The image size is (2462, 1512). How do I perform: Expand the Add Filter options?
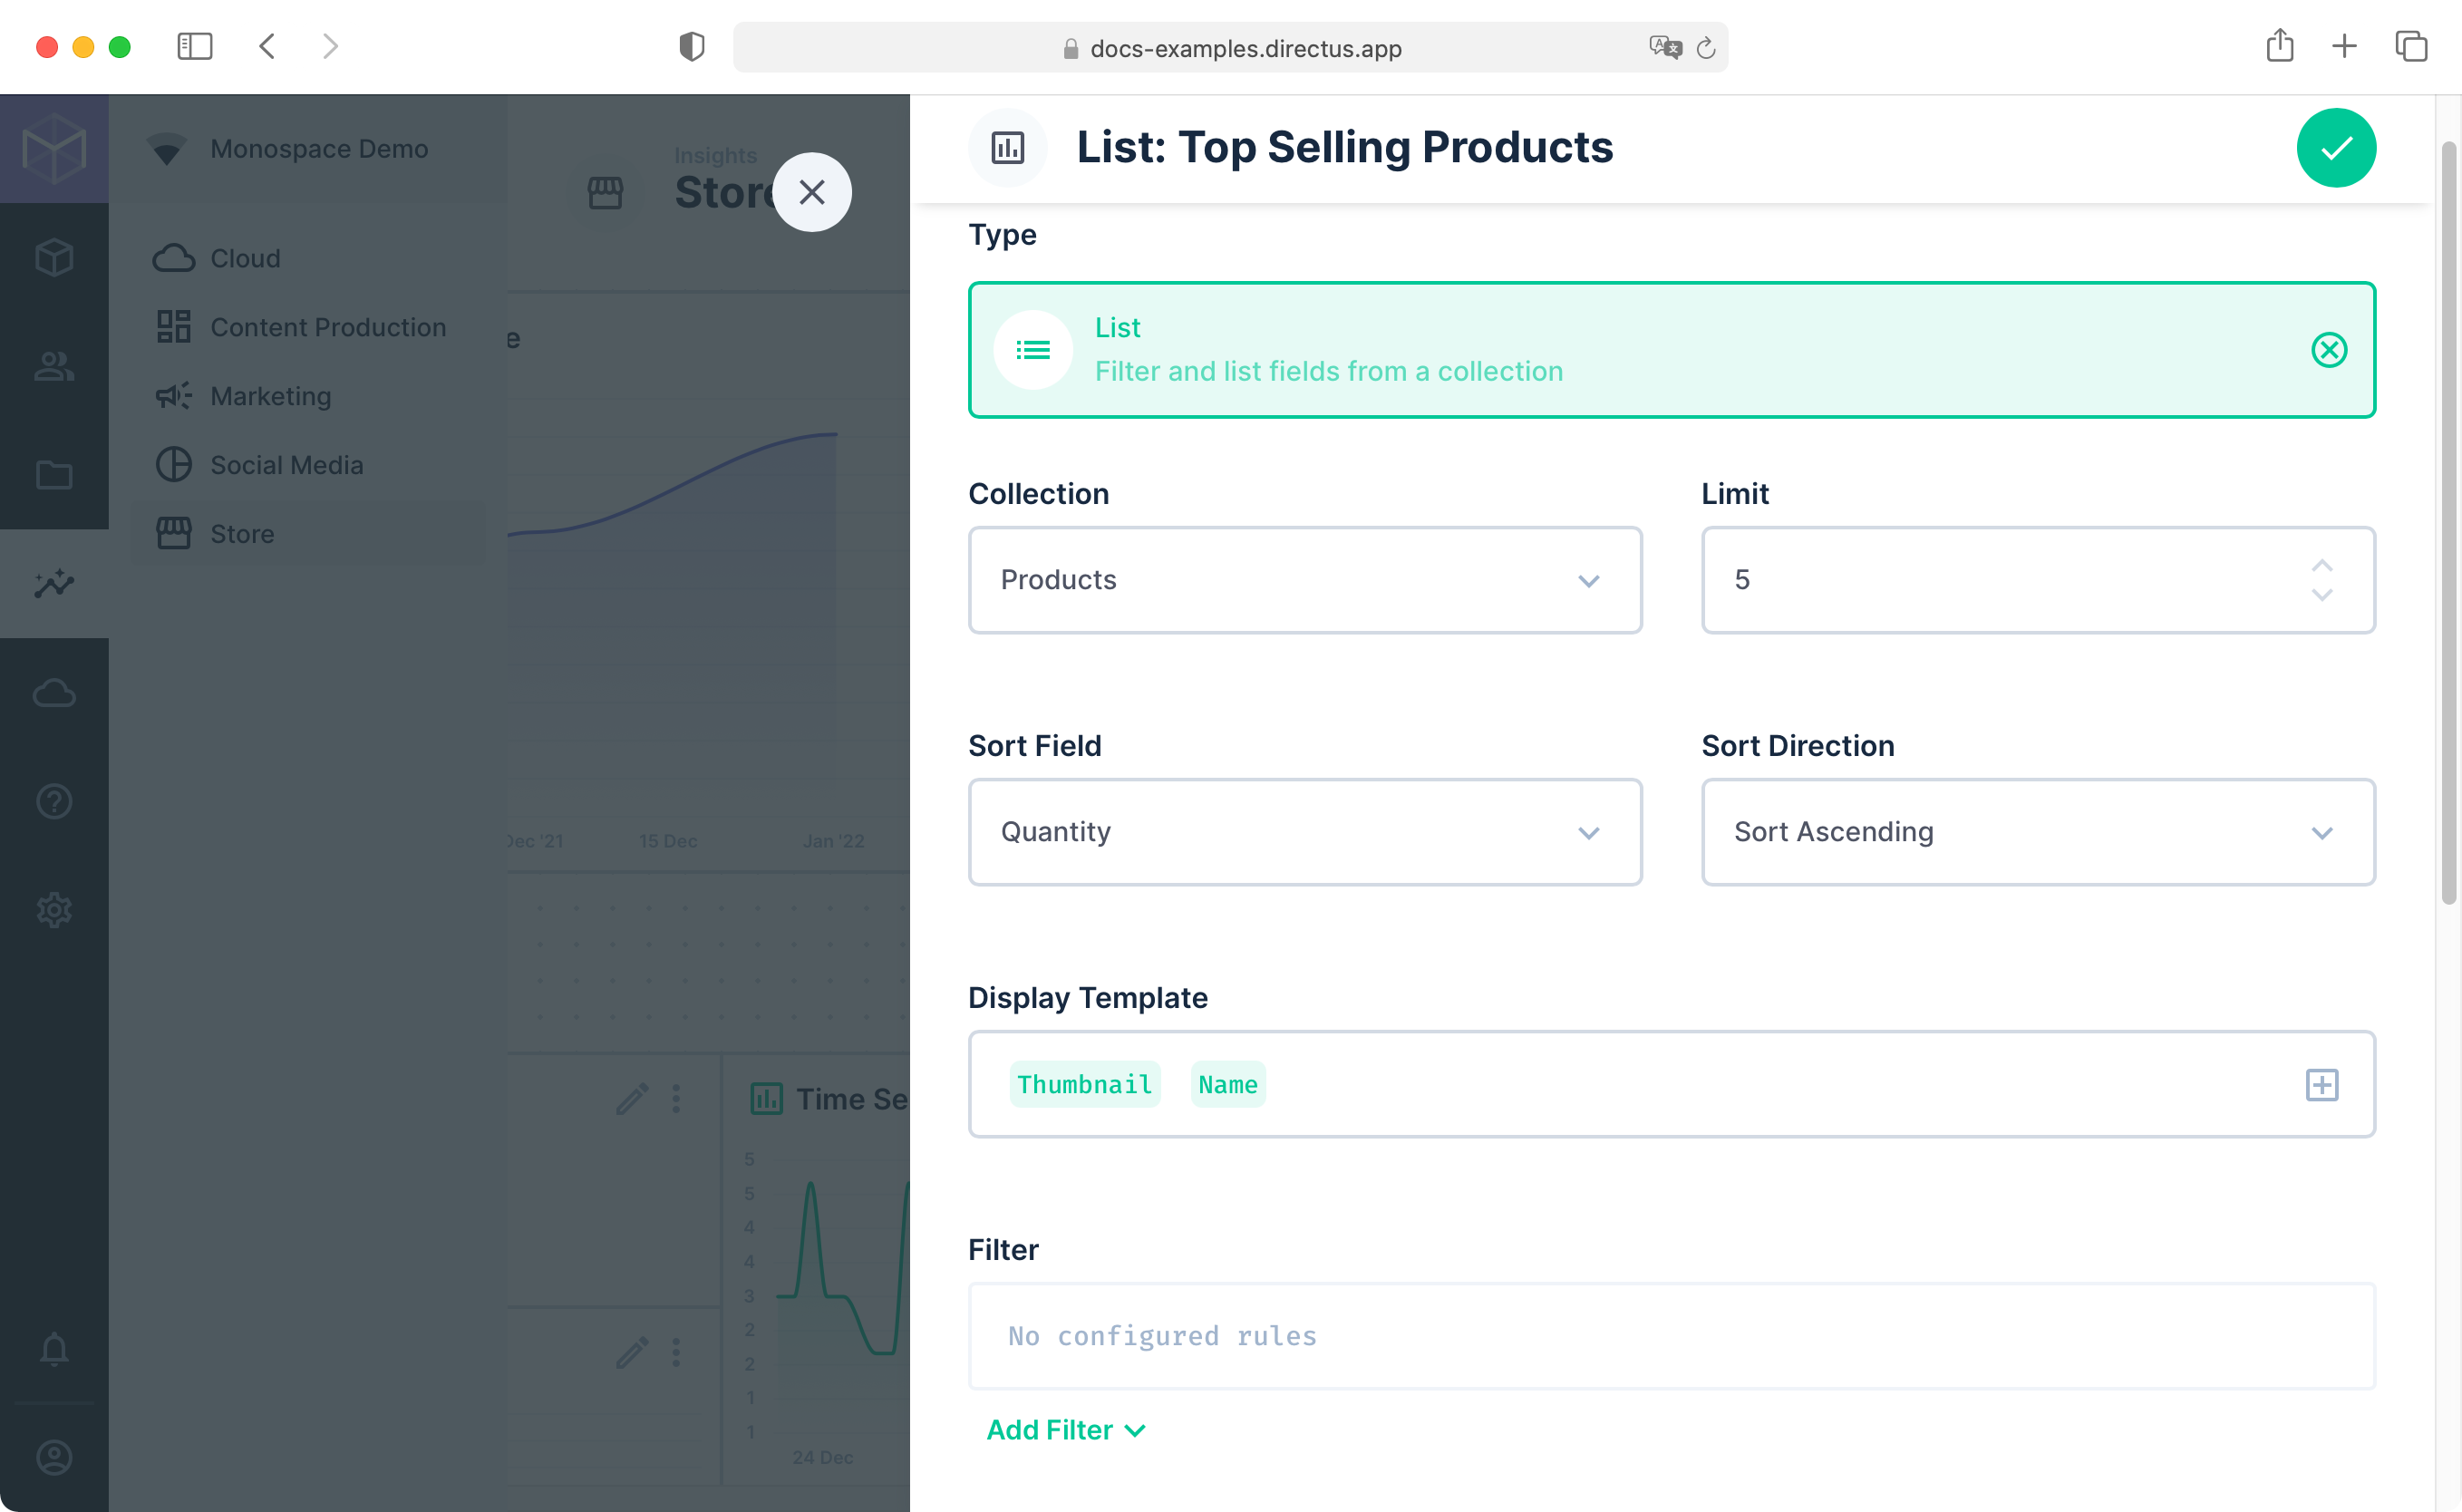1066,1429
